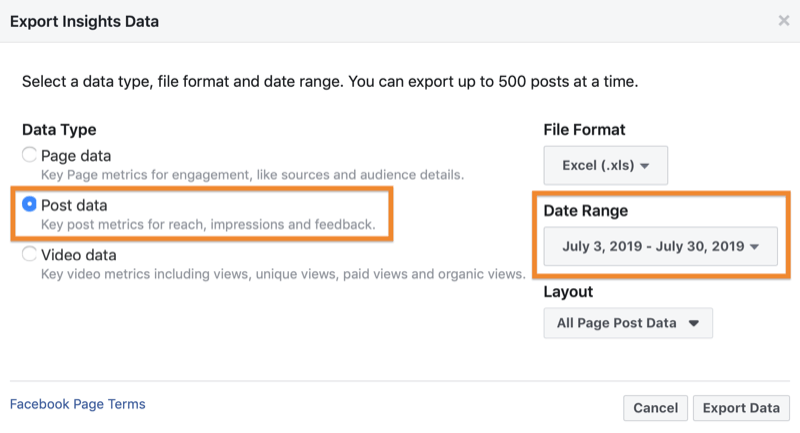Click the Key video metrics description line
Image resolution: width=800 pixels, height=433 pixels.
283,274
